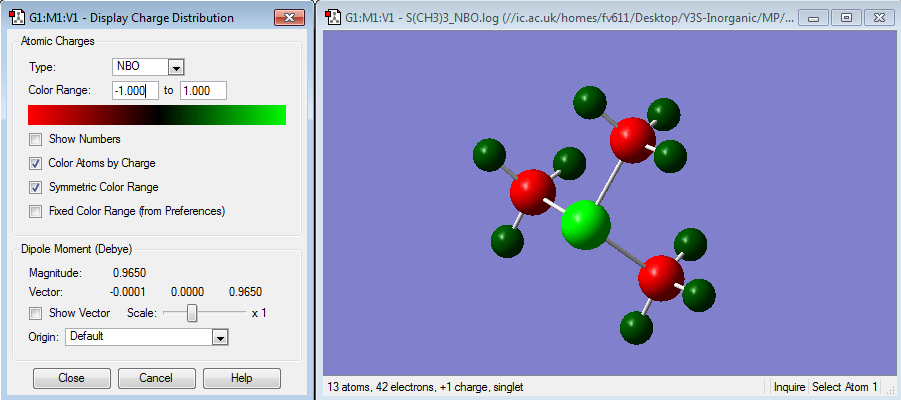Click the Color Range minimum field -1.000
The image size is (901, 400).
[x=135, y=91]
